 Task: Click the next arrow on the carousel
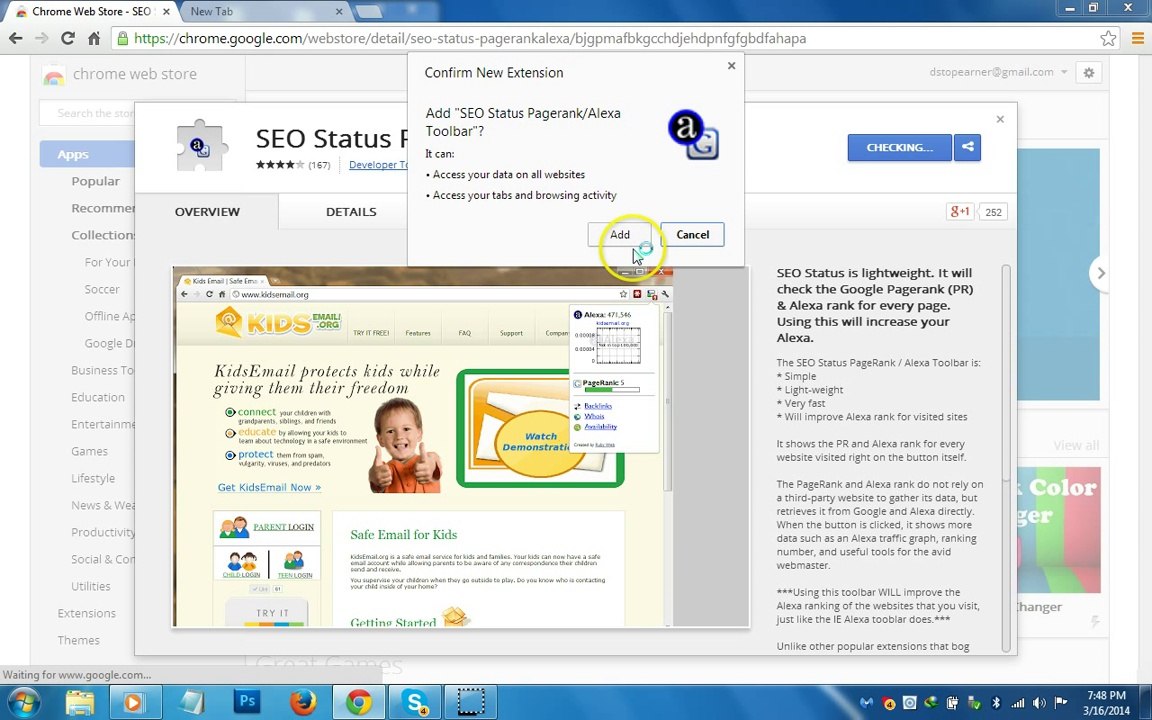tap(1100, 273)
